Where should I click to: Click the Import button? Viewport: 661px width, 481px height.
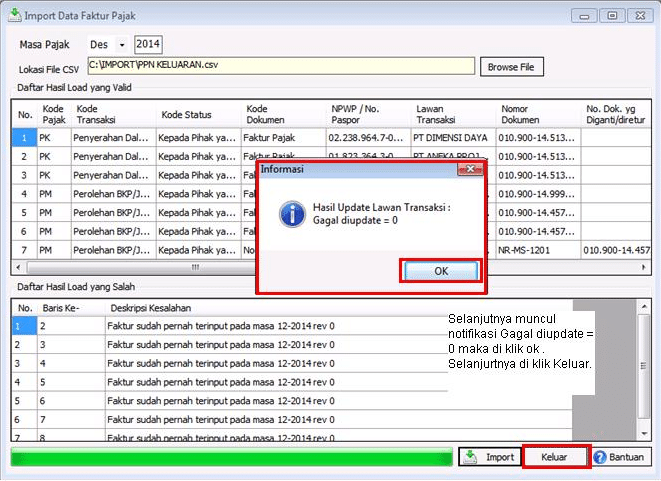[x=489, y=457]
